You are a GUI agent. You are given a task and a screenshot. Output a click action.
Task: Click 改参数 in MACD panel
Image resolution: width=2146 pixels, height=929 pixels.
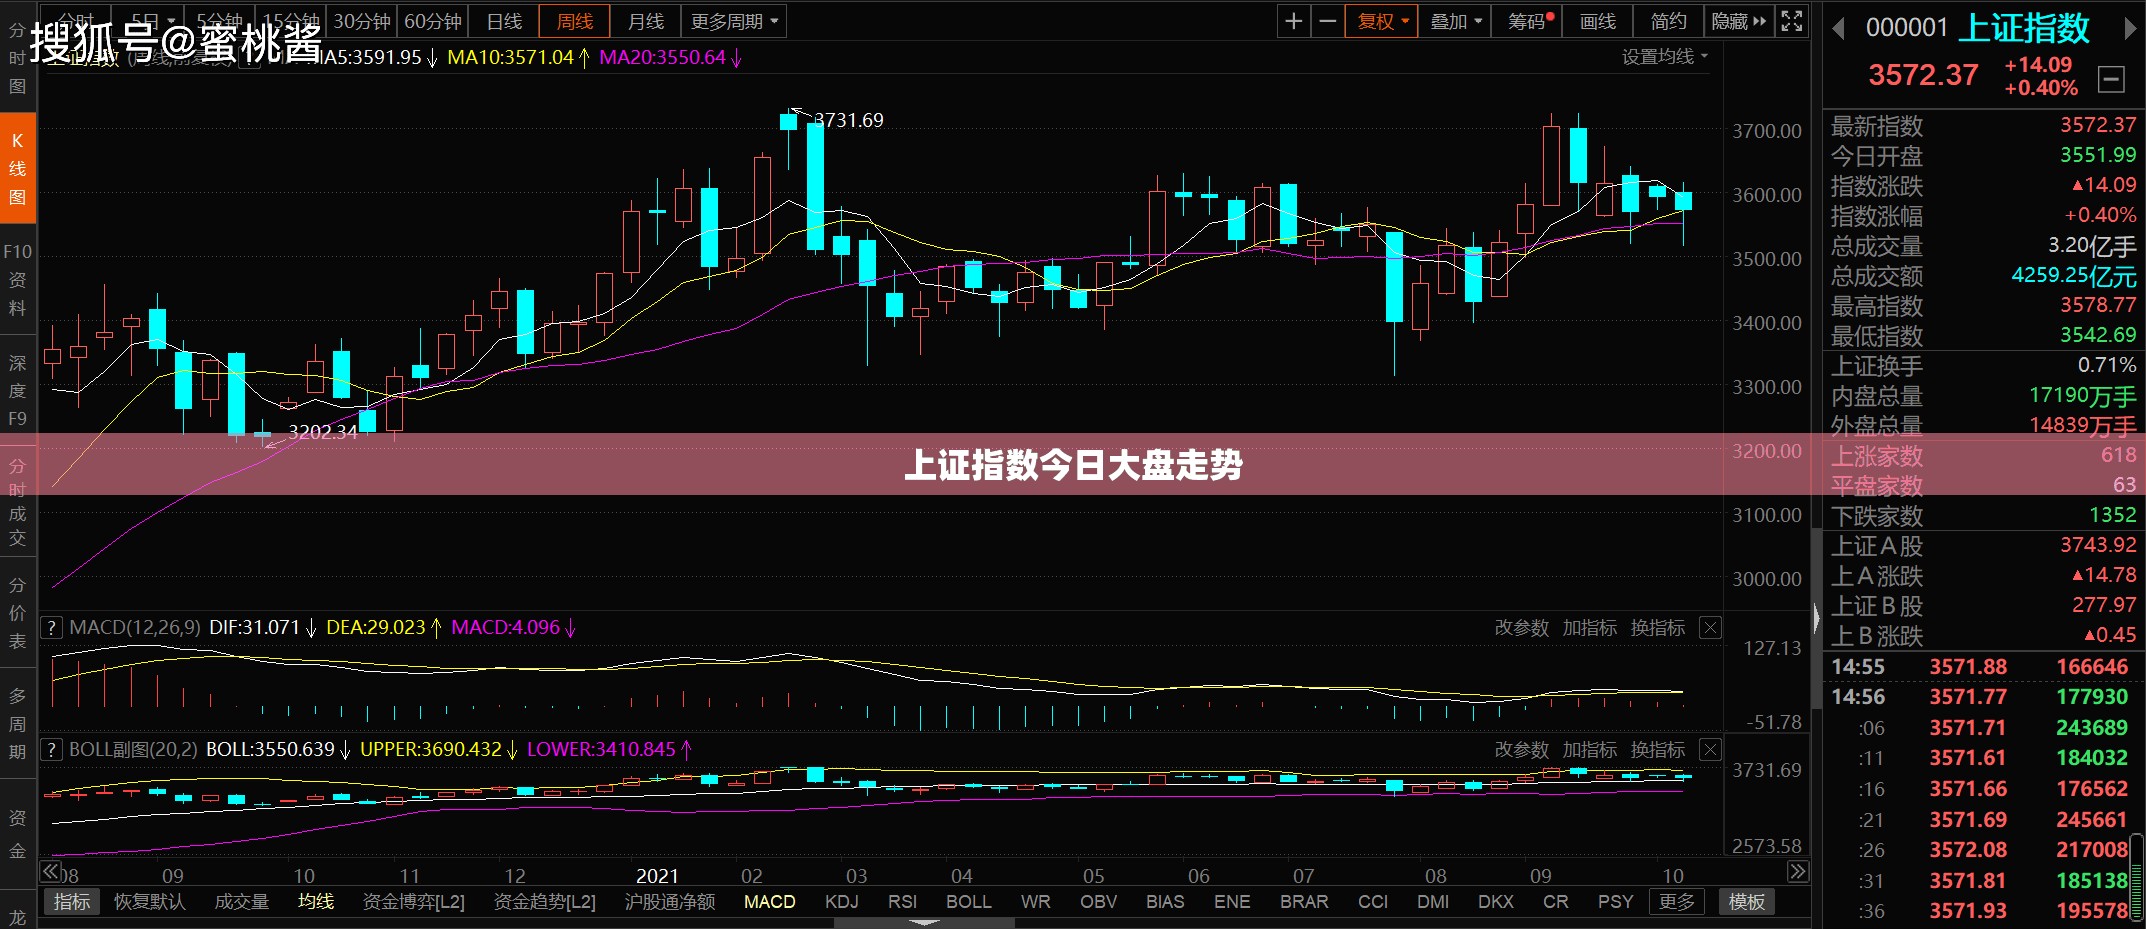point(1521,628)
